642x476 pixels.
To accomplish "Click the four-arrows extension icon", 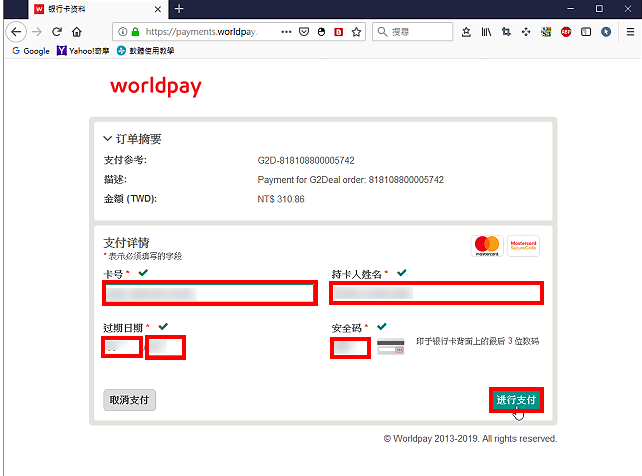I will click(x=526, y=32).
